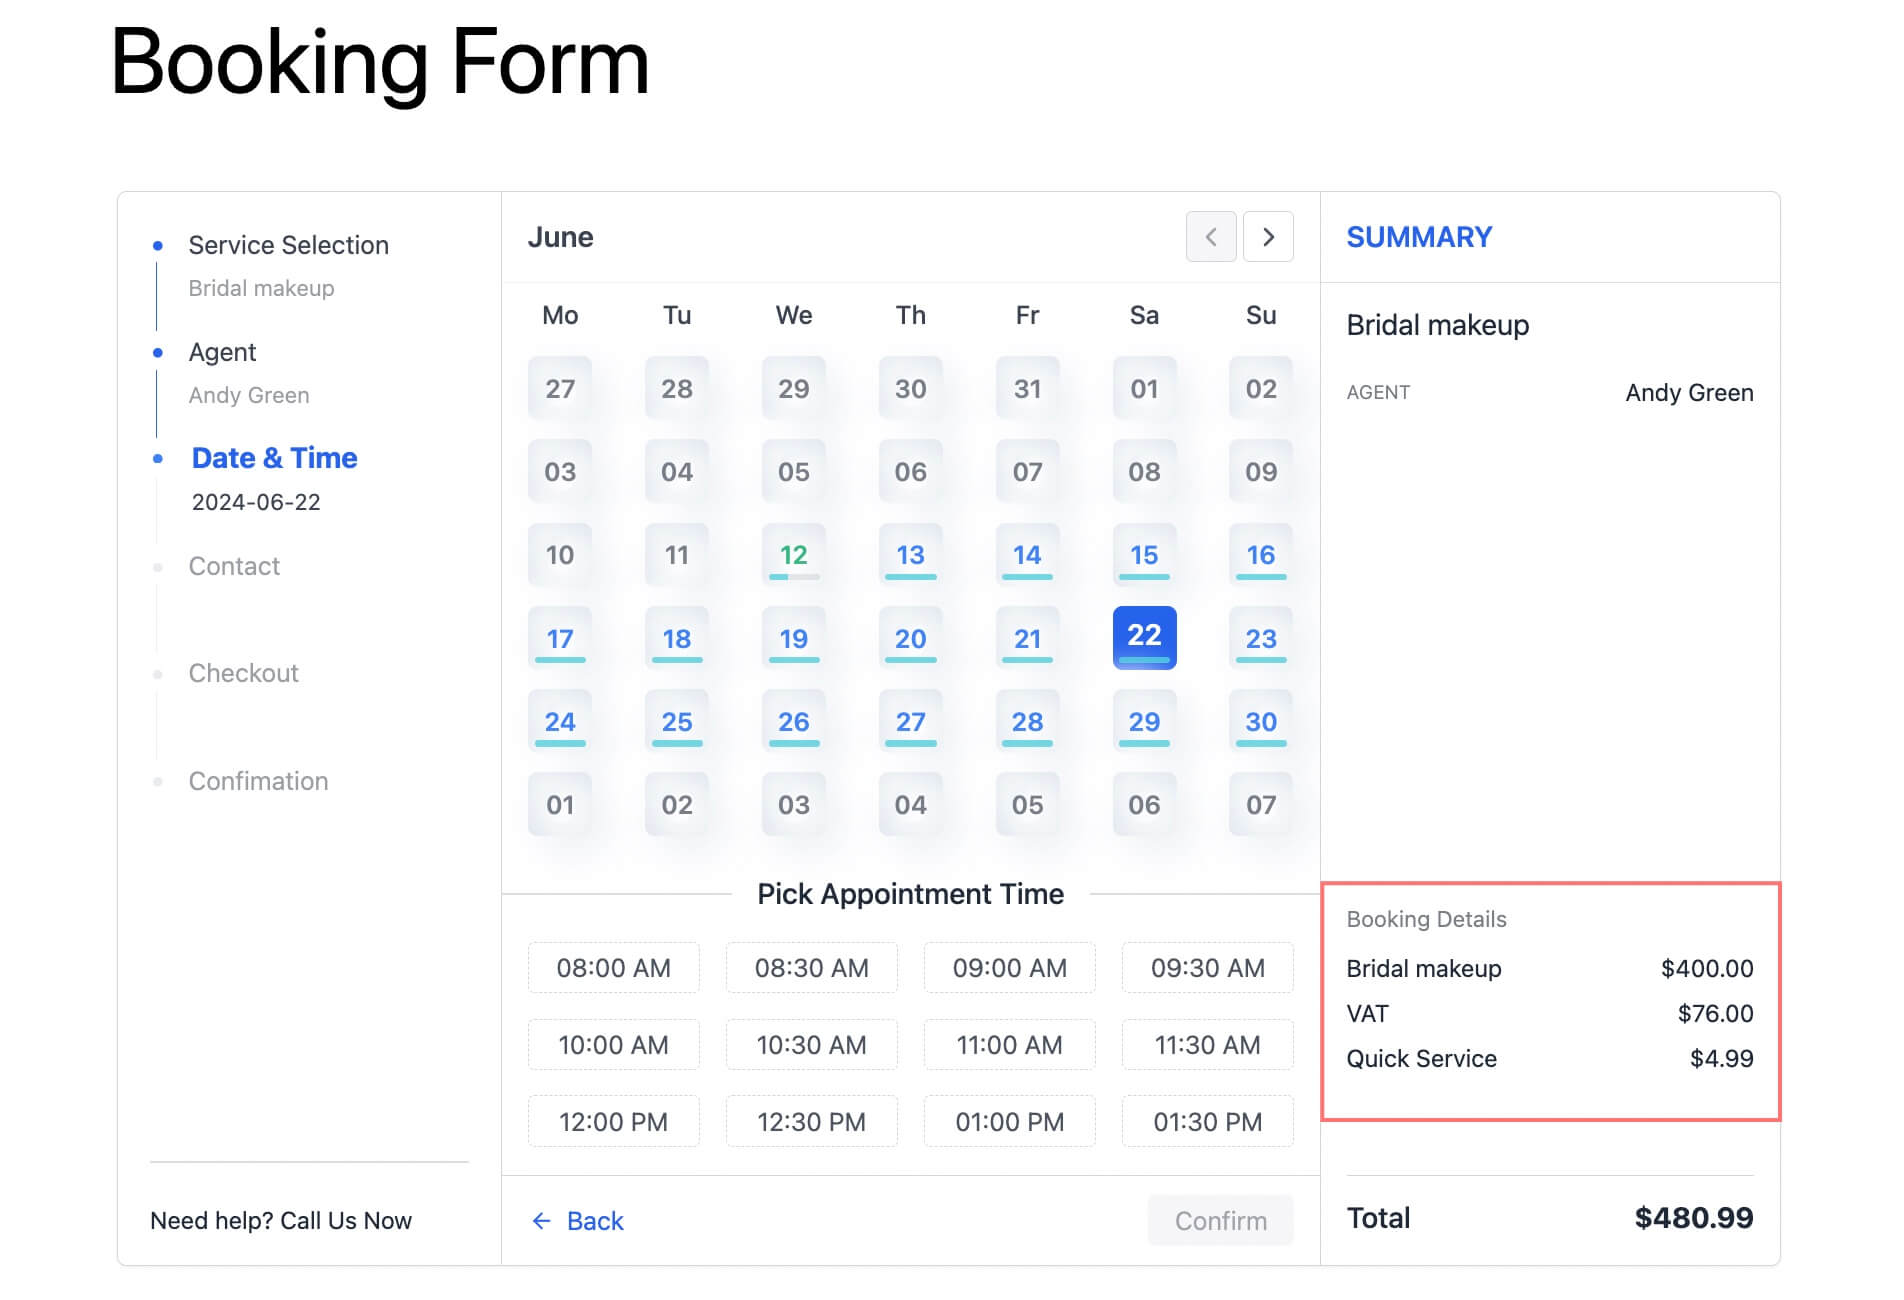The image size is (1904, 1300).
Task: Click the Contact step indicator dot
Action: (x=158, y=566)
